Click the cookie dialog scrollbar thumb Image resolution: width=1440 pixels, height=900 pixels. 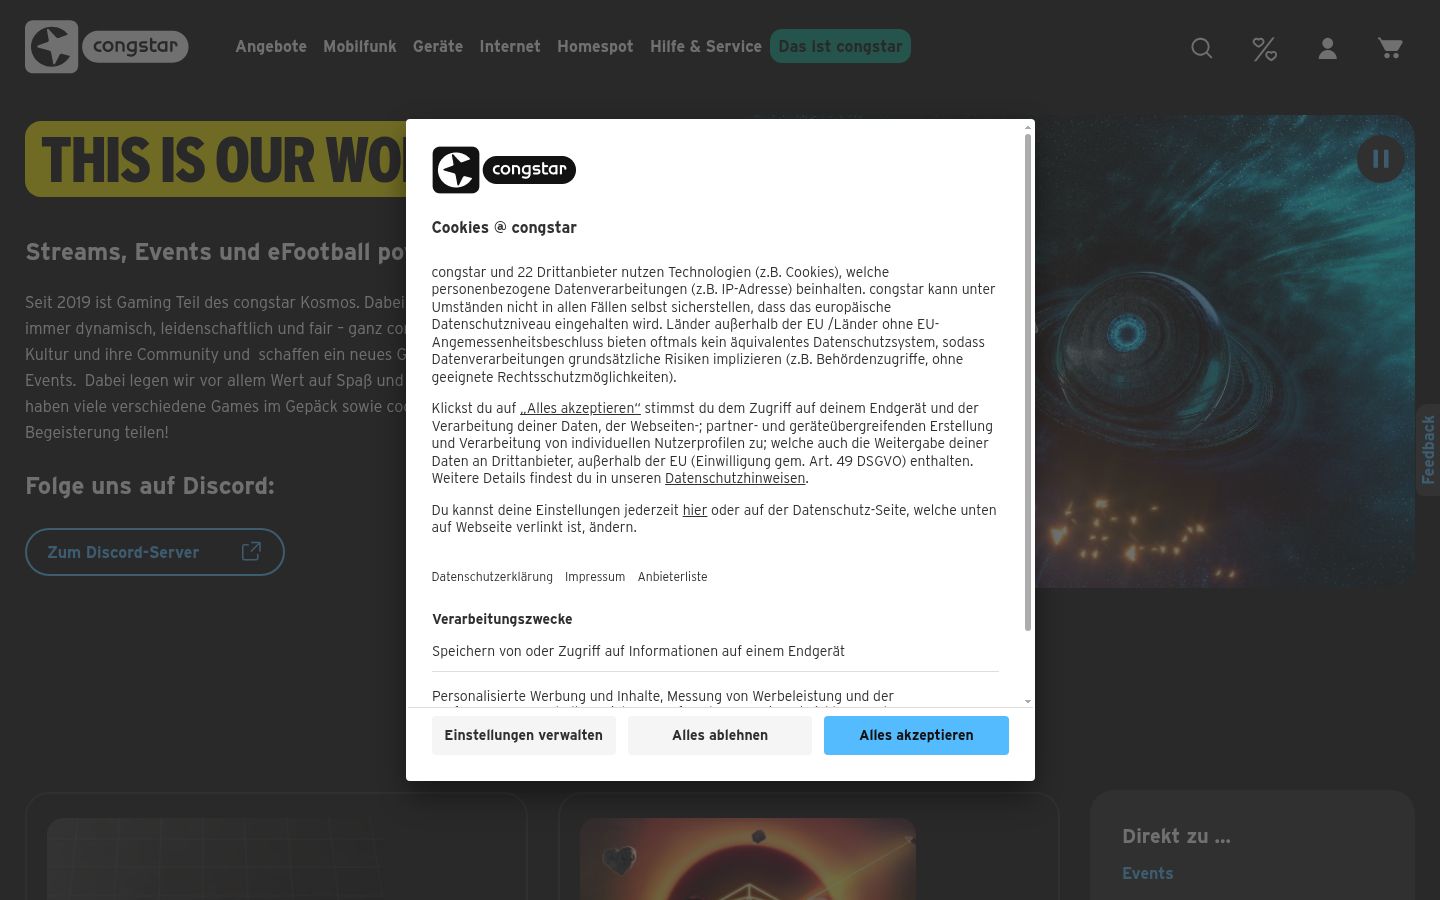[x=1027, y=382]
